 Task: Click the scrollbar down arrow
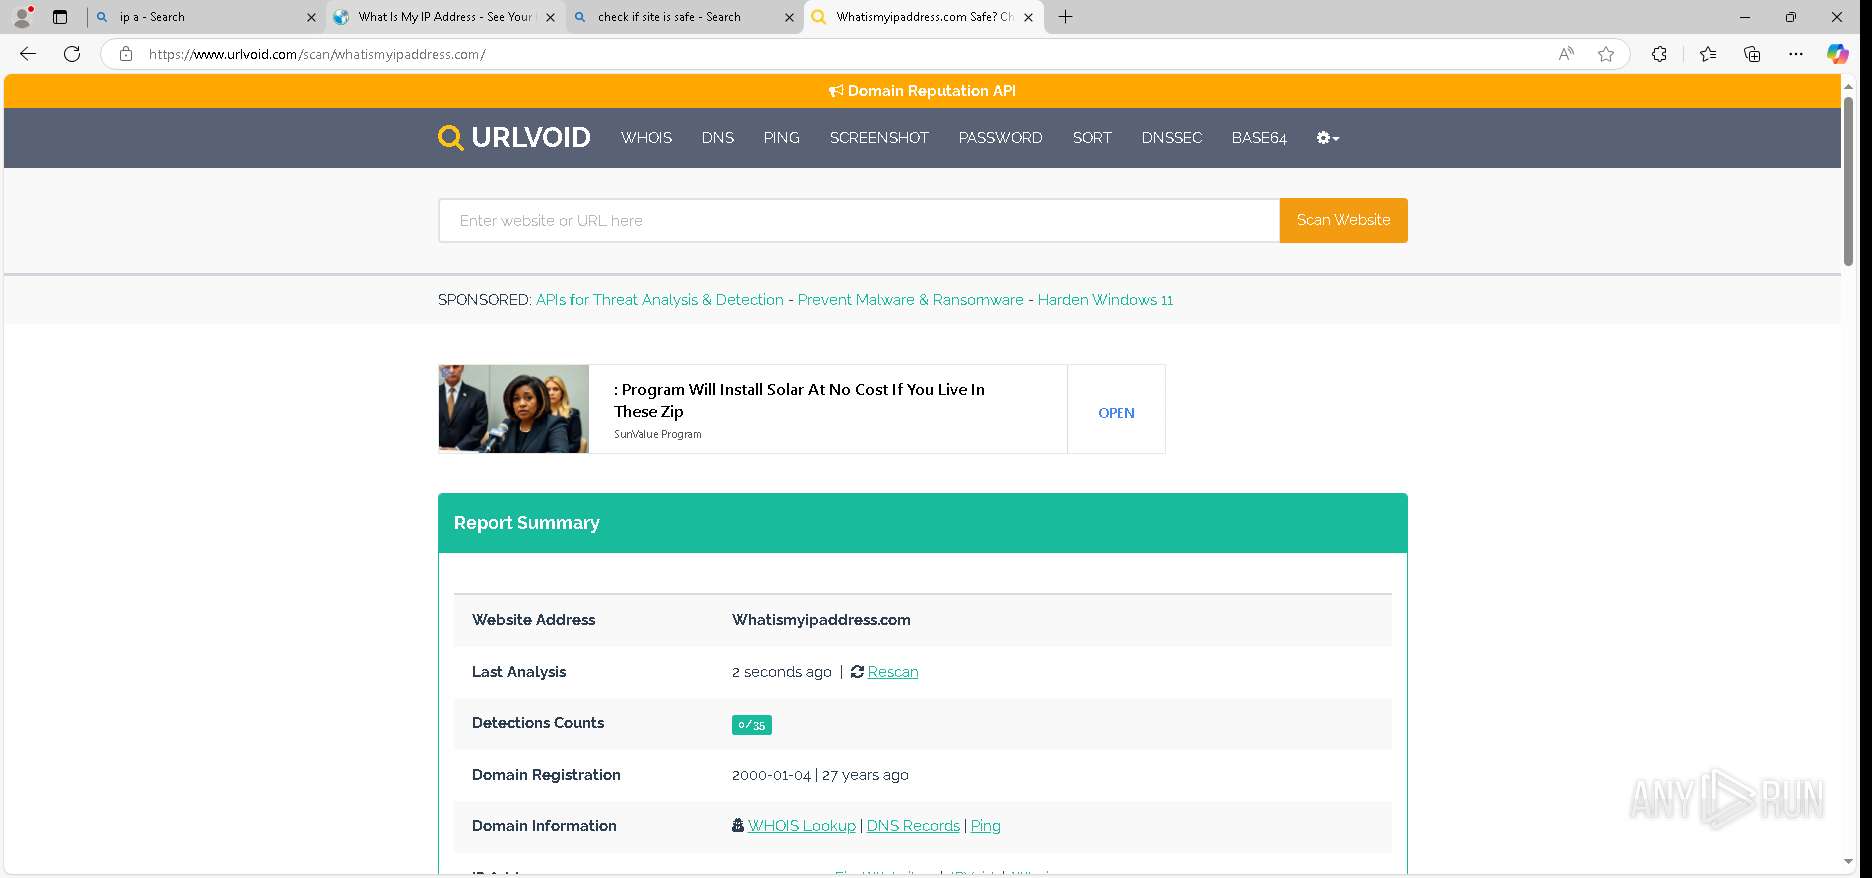[x=1849, y=861]
